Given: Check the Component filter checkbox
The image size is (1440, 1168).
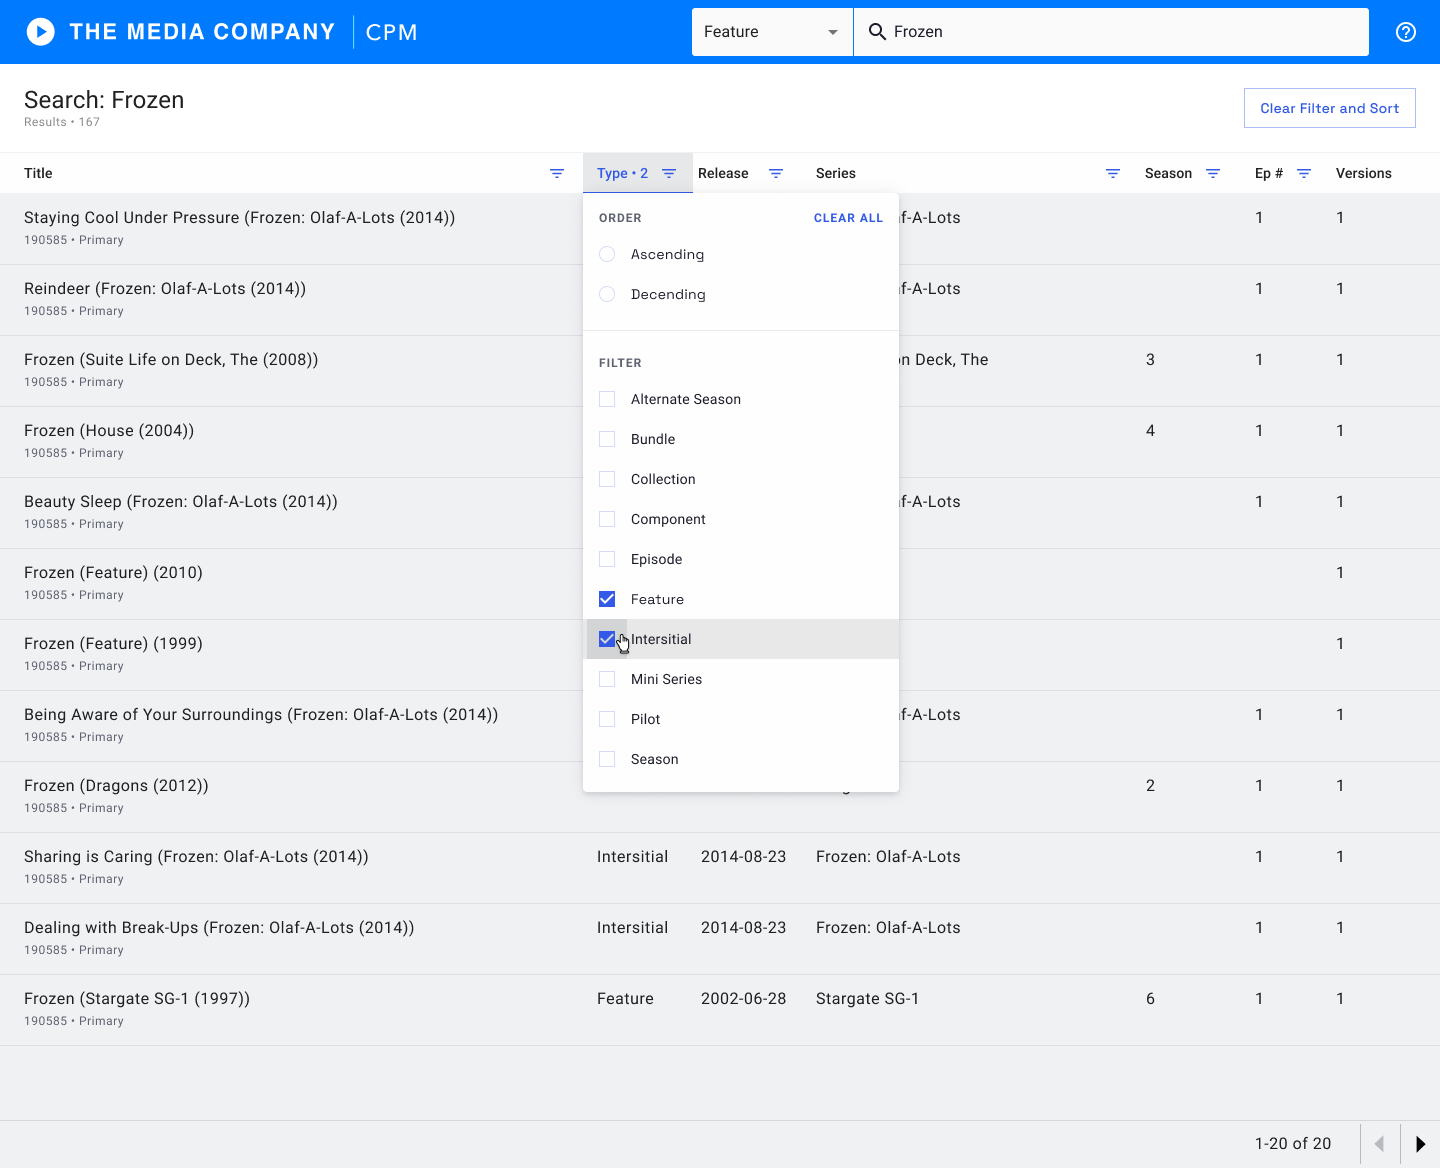Looking at the screenshot, I should click(x=607, y=519).
